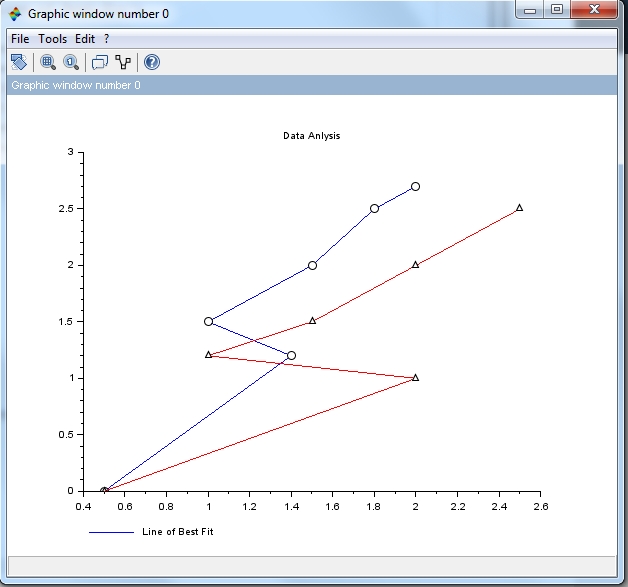
Task: Click the x-axis tick label 0.4
Action: pos(83,507)
